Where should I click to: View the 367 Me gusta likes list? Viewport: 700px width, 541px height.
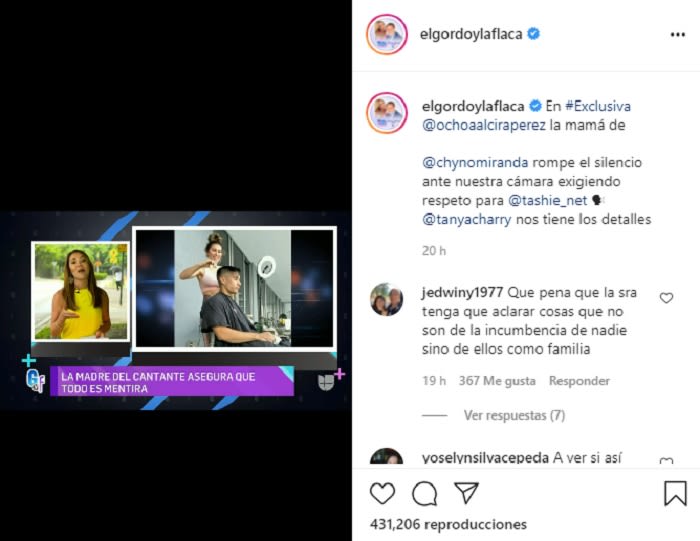(x=497, y=381)
